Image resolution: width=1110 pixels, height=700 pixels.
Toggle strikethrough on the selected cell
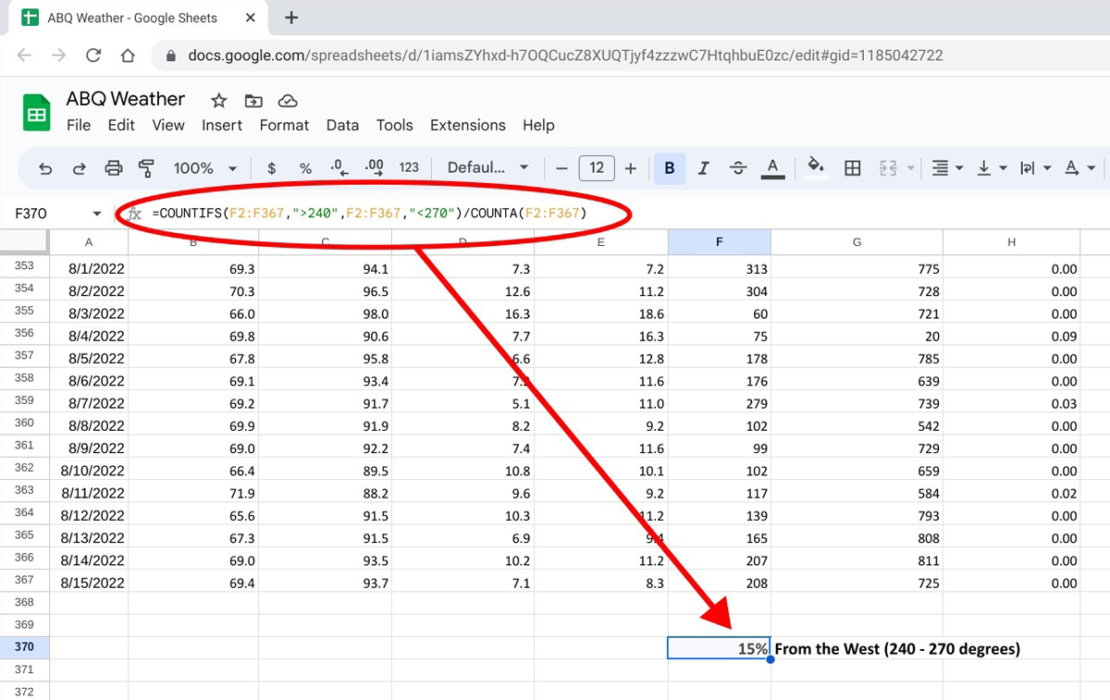(737, 167)
